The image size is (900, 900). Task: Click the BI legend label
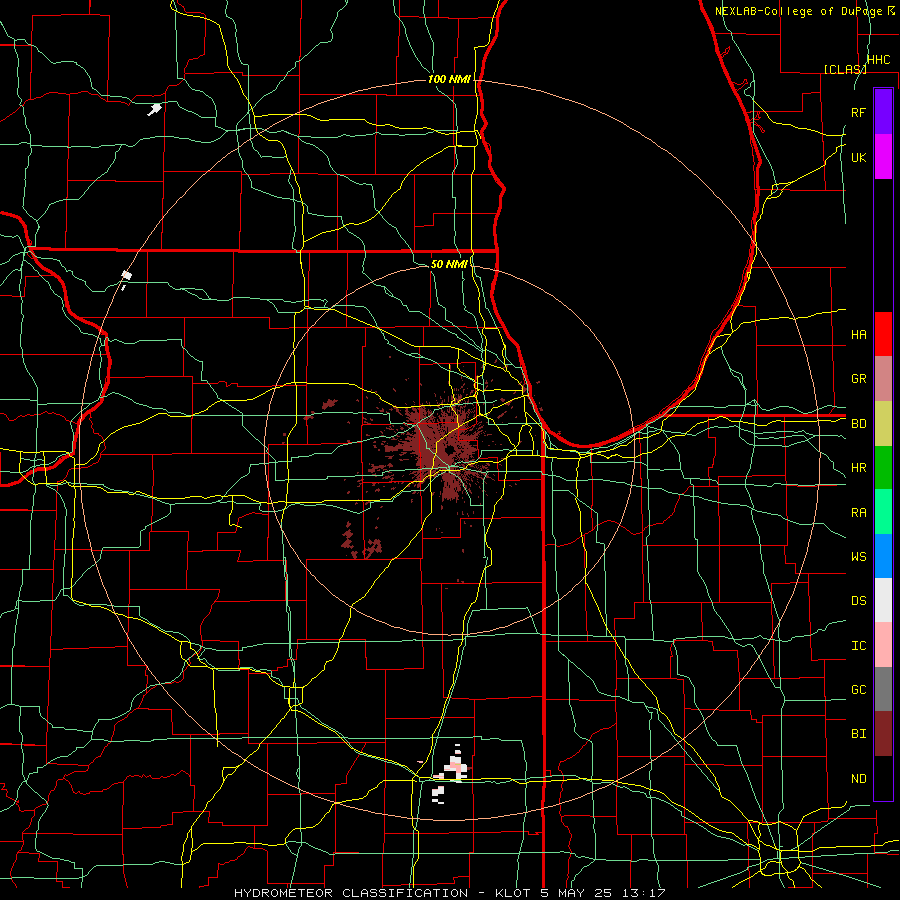[858, 734]
